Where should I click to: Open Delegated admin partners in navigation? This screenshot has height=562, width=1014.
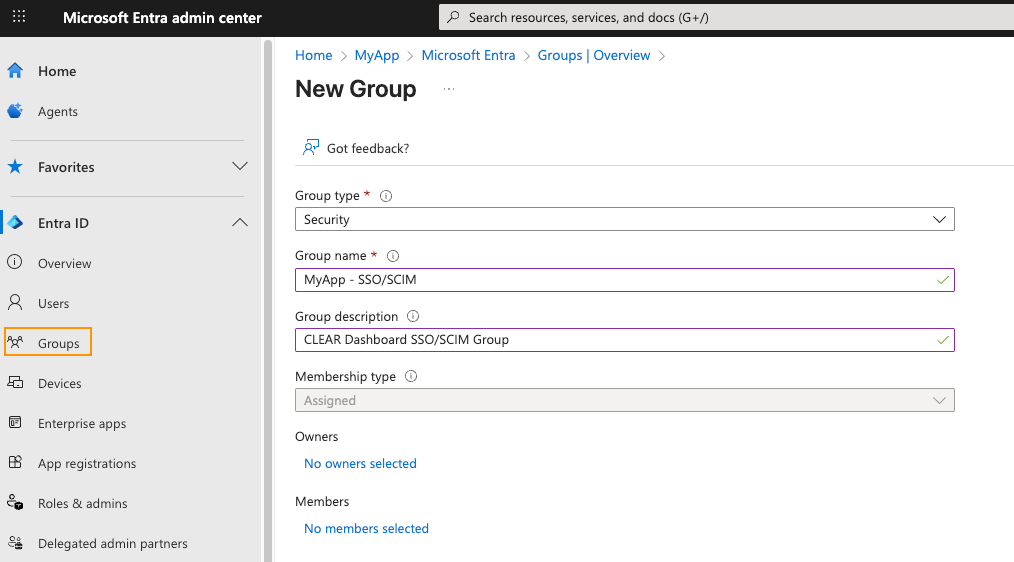(x=113, y=544)
